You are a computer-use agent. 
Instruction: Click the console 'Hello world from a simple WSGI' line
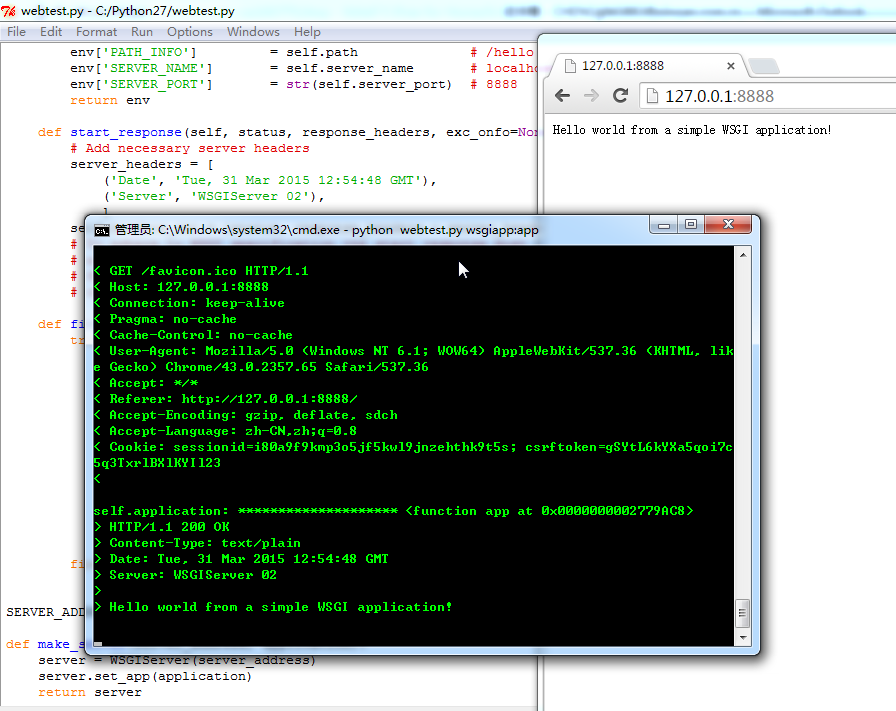pyautogui.click(x=273, y=607)
